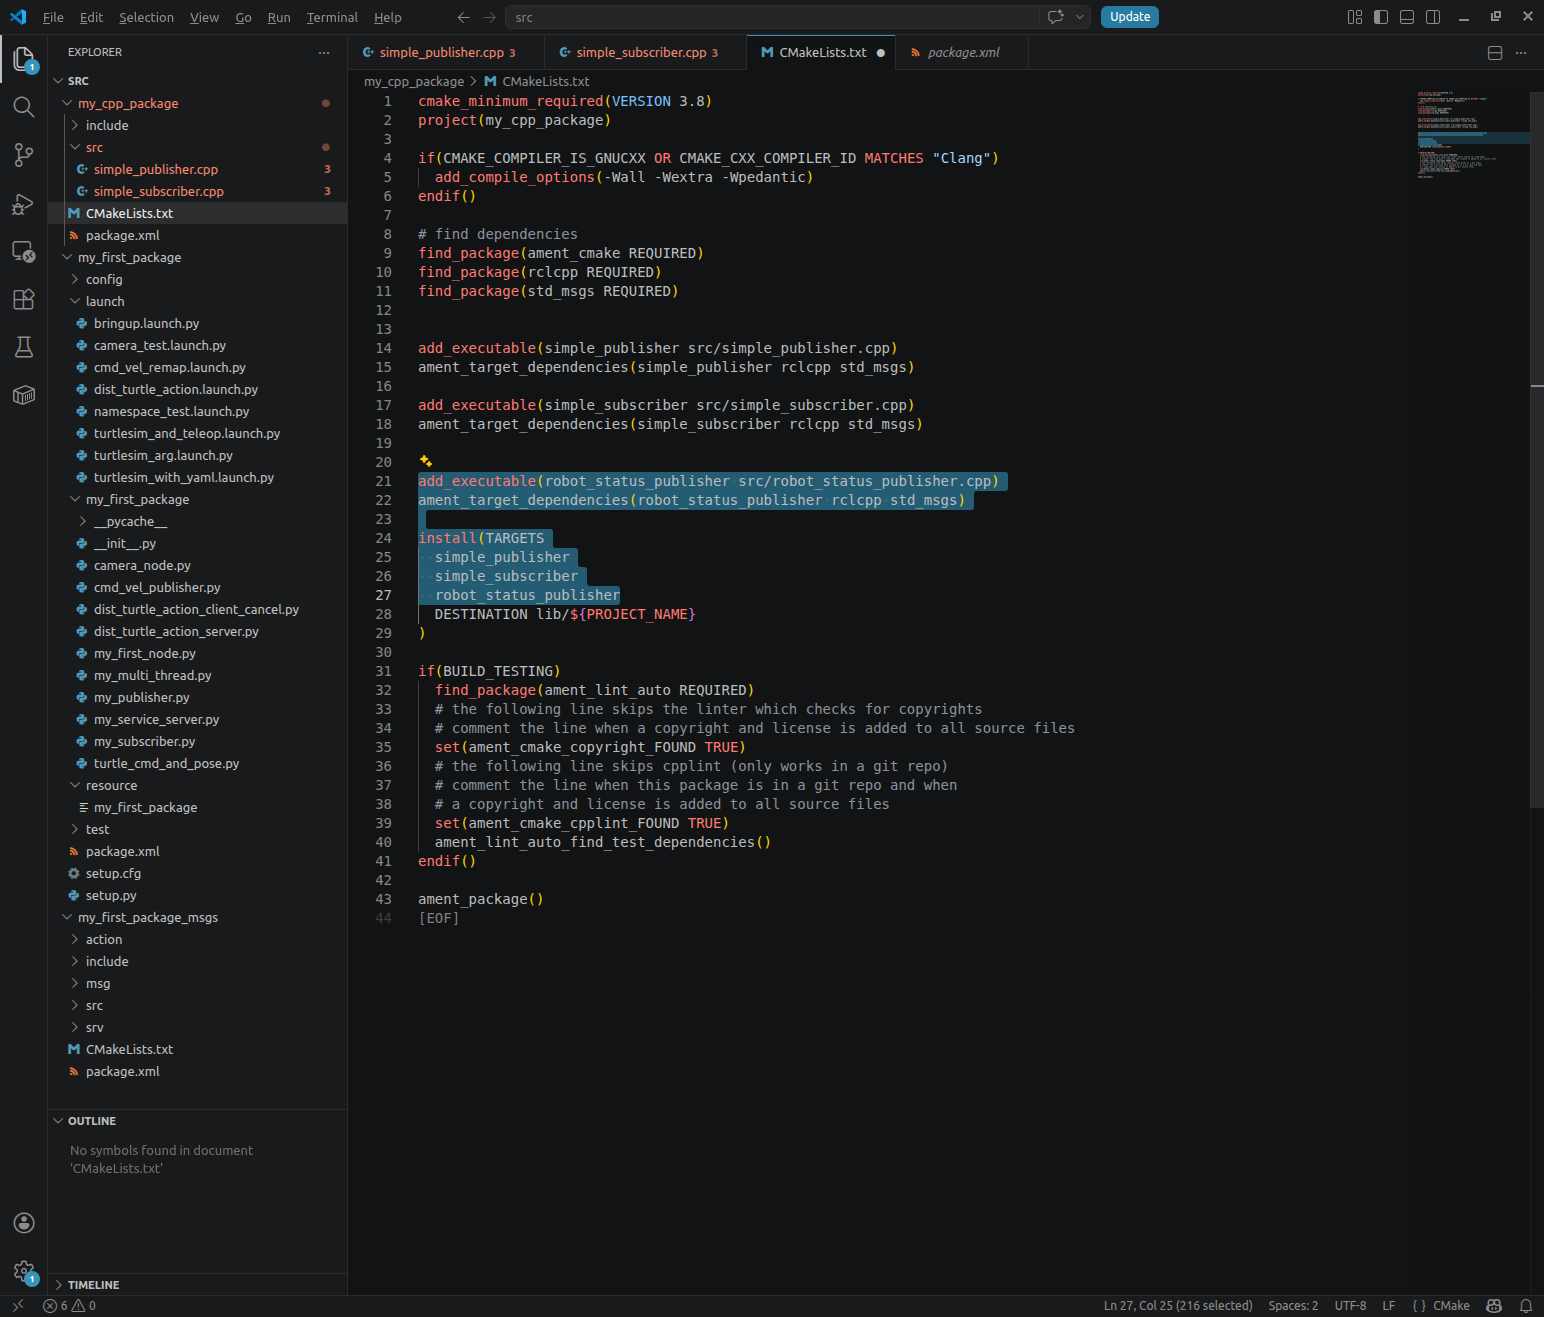Open the Accounts icon
Screen dimensions: 1544x1317
pyautogui.click(x=24, y=1223)
